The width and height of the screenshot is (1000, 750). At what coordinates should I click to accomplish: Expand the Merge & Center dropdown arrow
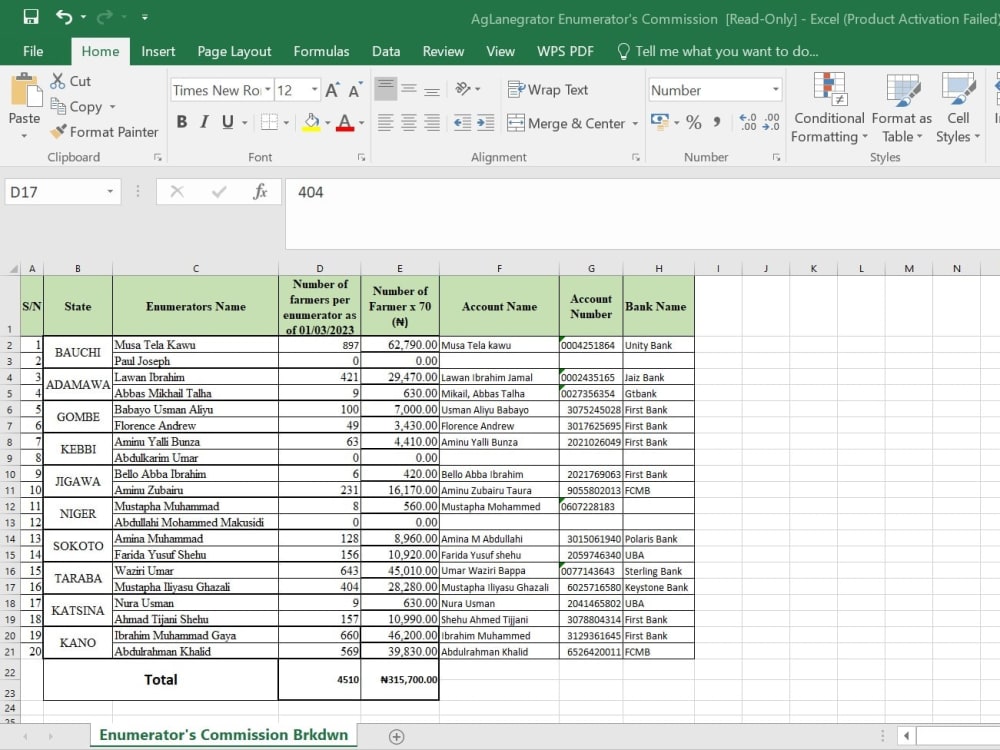pos(635,123)
